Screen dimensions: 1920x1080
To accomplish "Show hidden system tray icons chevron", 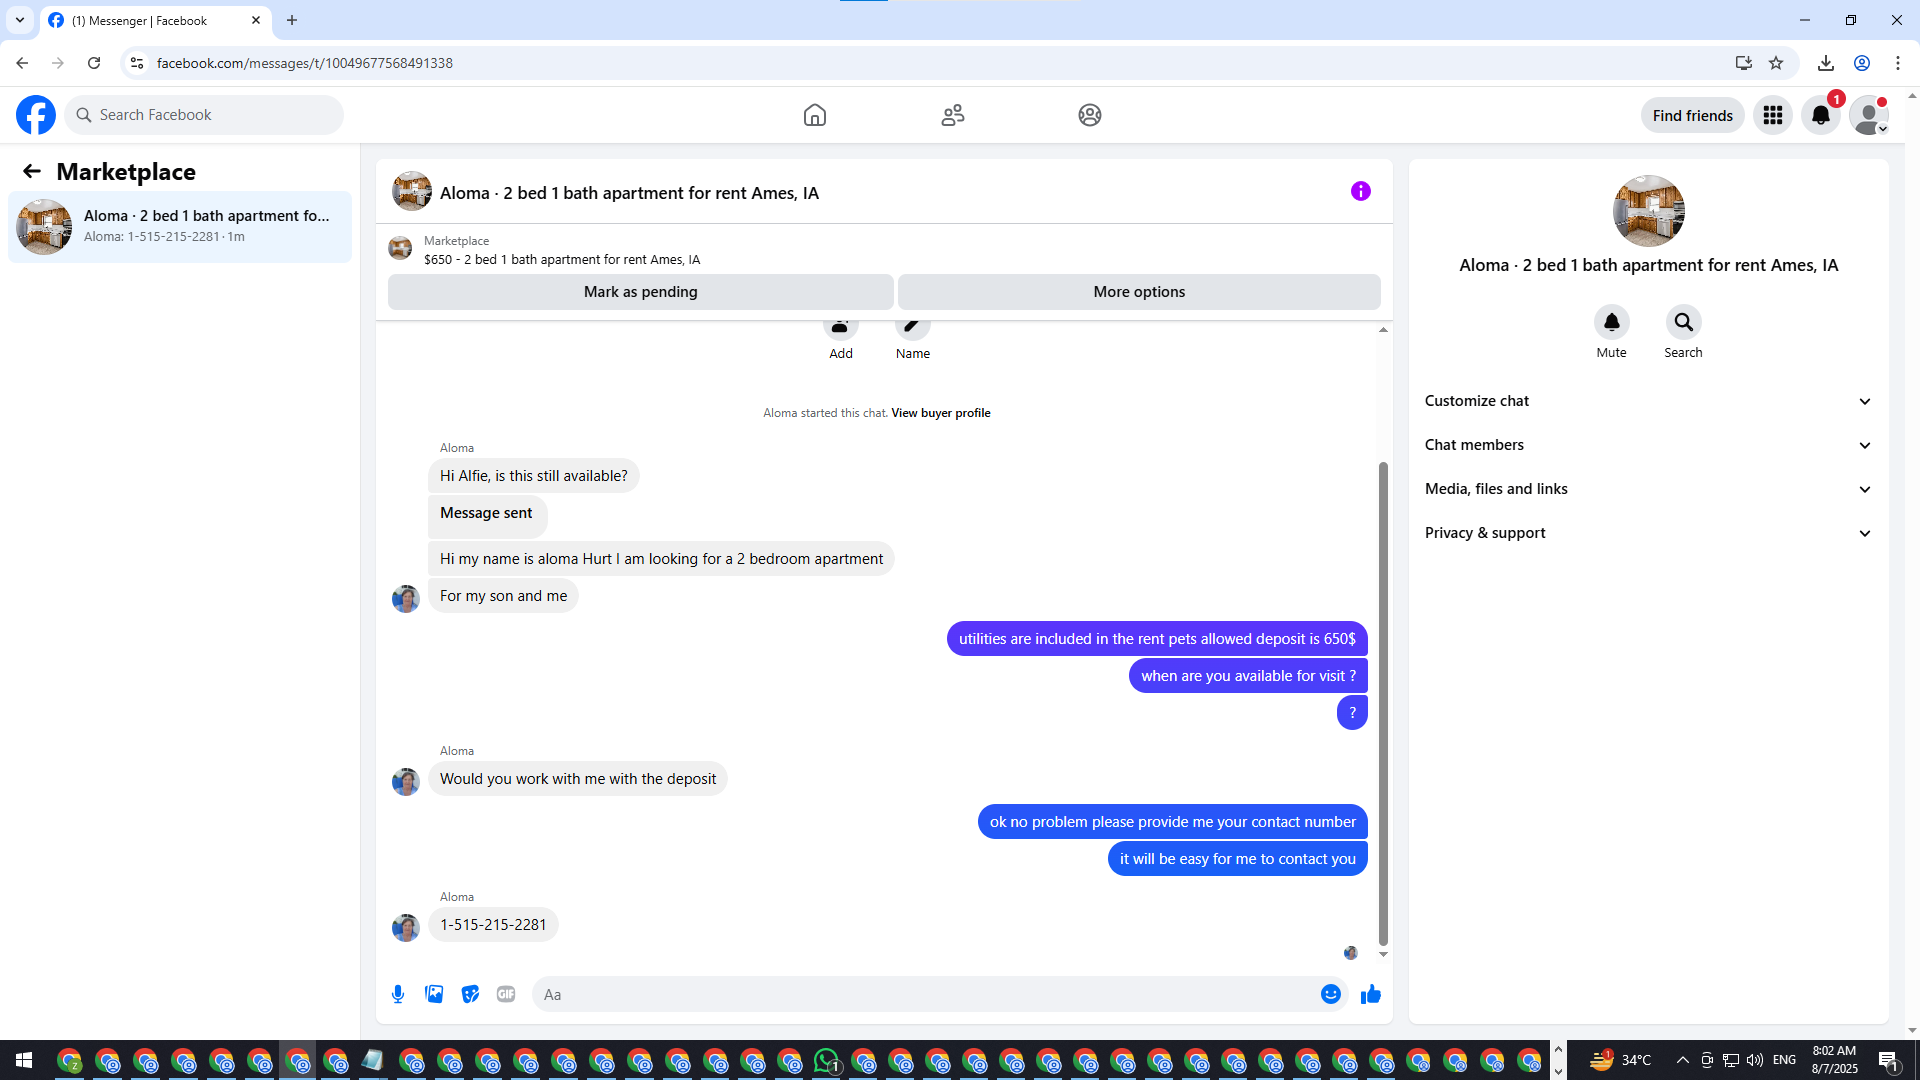I will [x=1682, y=1060].
